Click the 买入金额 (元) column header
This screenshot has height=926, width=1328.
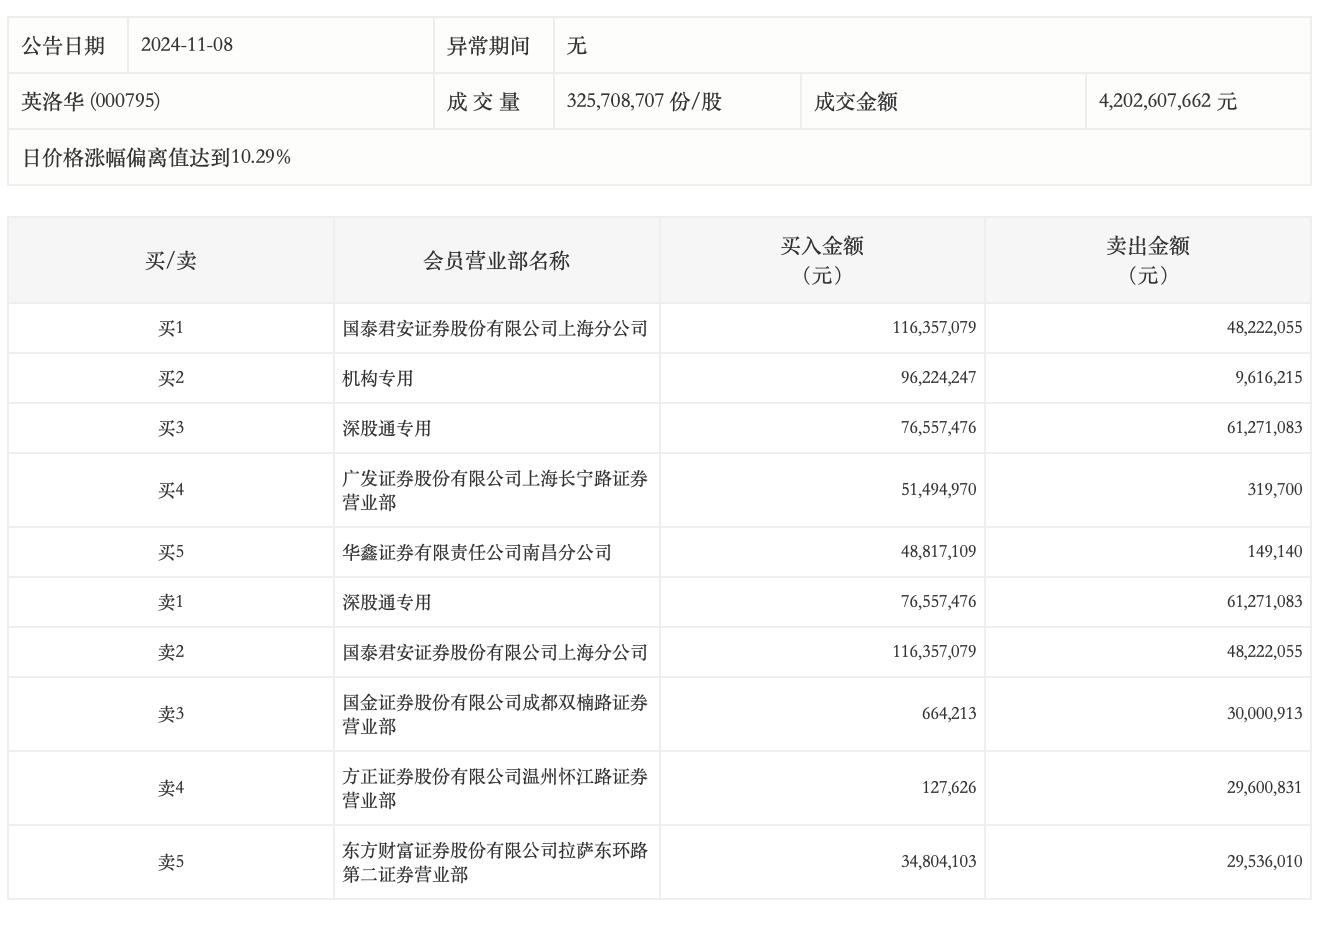pyautogui.click(x=822, y=260)
